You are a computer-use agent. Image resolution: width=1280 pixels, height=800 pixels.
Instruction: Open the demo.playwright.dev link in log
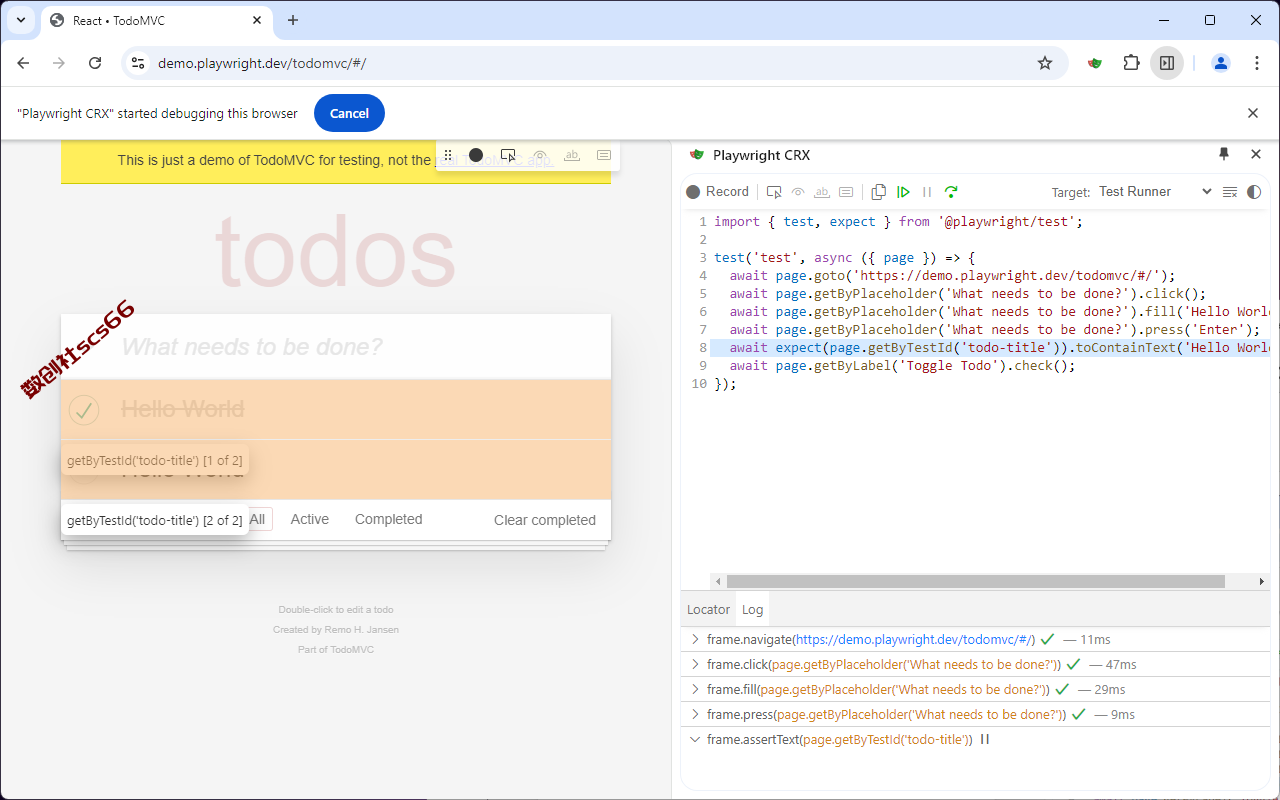[x=913, y=639]
